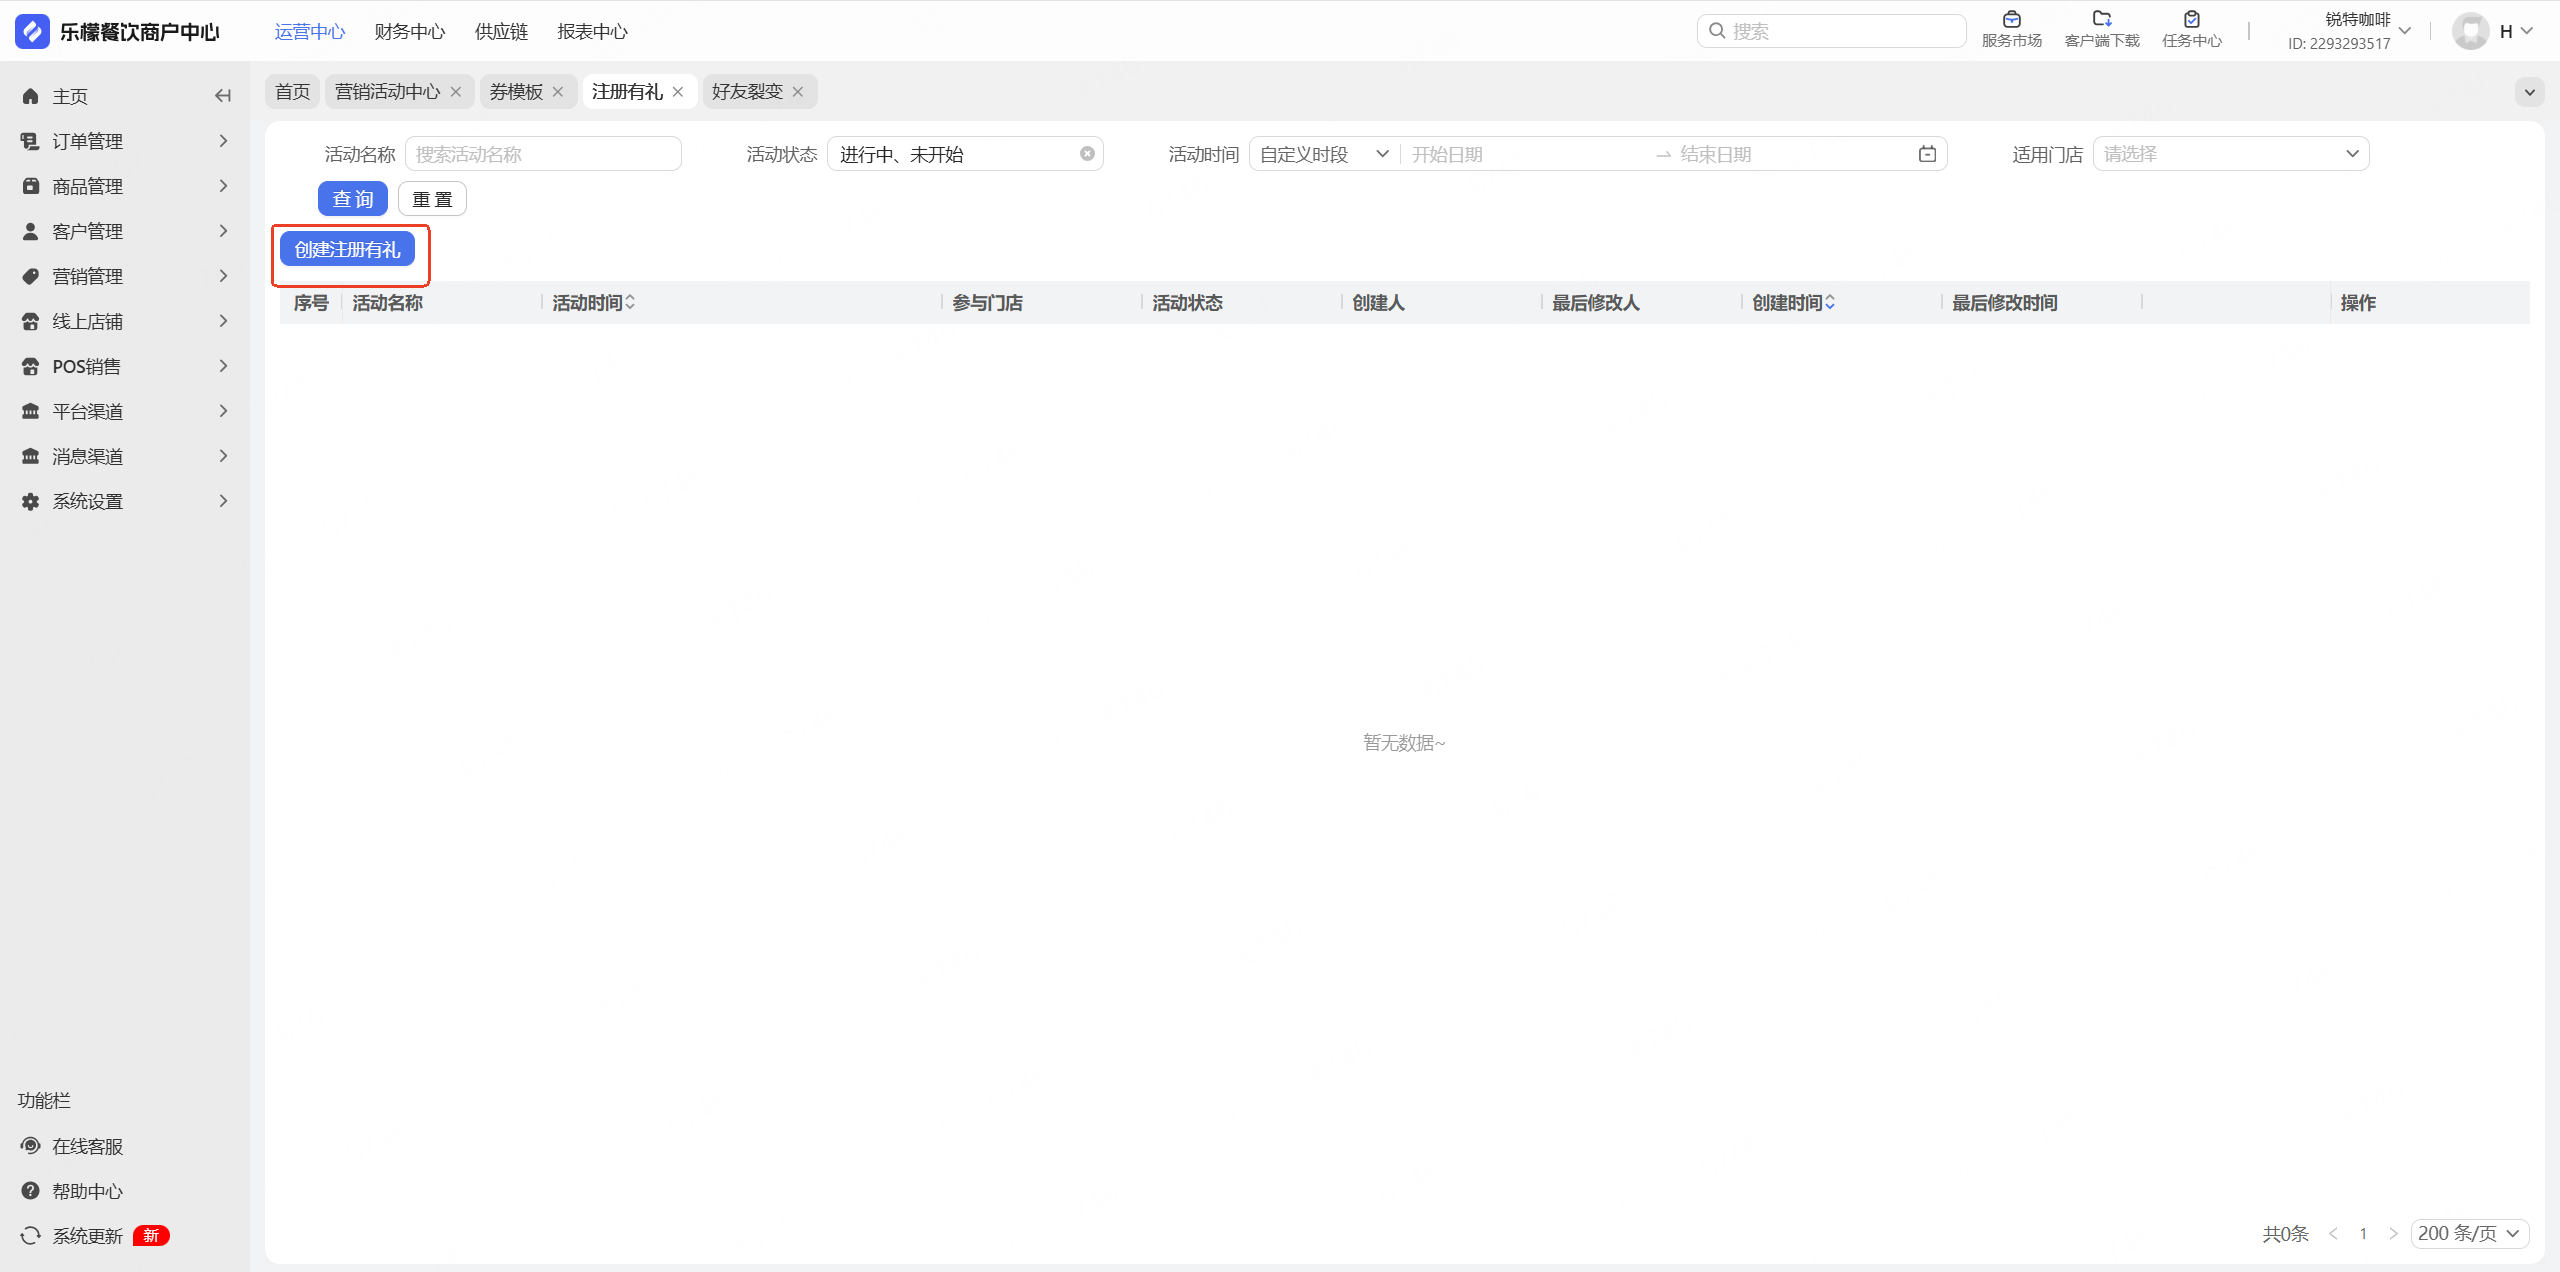This screenshot has width=2560, height=1272.
Task: Go to next page arrow
Action: pos(2393,1233)
